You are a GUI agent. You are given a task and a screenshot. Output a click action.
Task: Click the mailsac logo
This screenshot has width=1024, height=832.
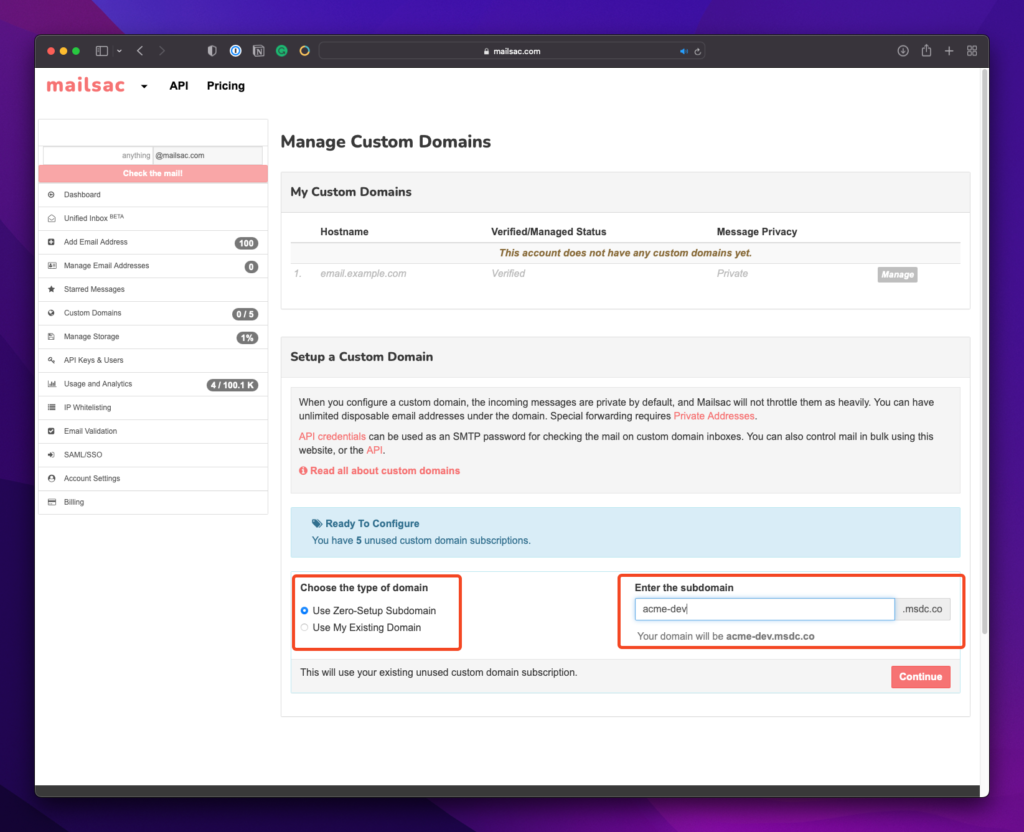(86, 86)
